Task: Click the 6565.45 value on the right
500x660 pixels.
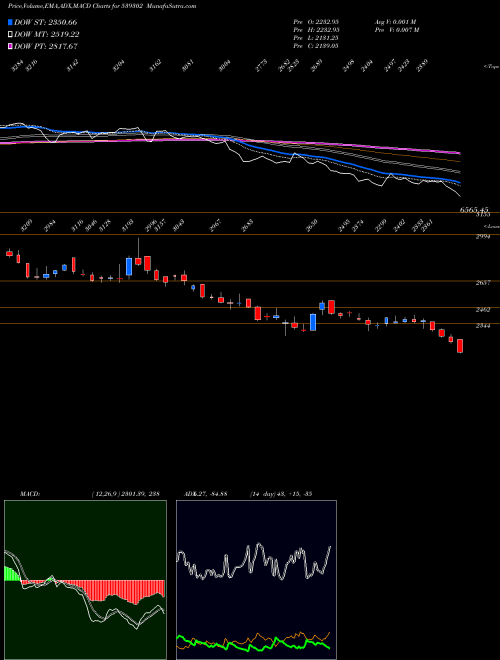Action: click(x=474, y=210)
